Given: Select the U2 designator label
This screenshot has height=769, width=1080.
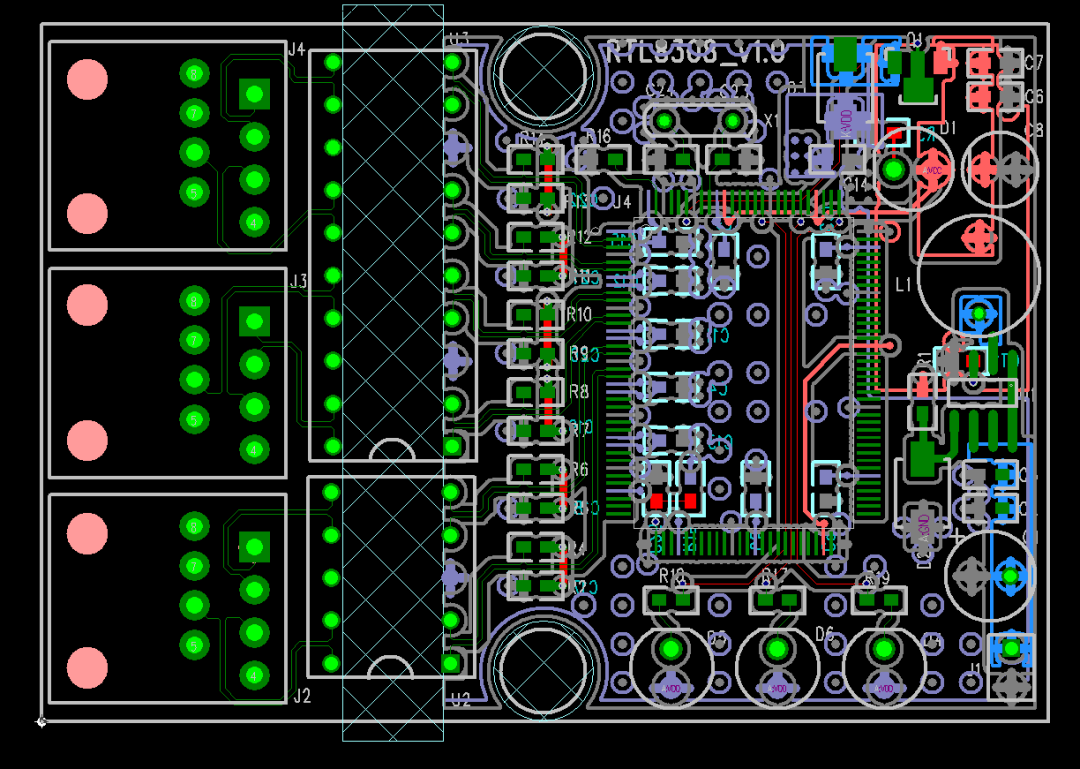Looking at the screenshot, I should [x=461, y=701].
